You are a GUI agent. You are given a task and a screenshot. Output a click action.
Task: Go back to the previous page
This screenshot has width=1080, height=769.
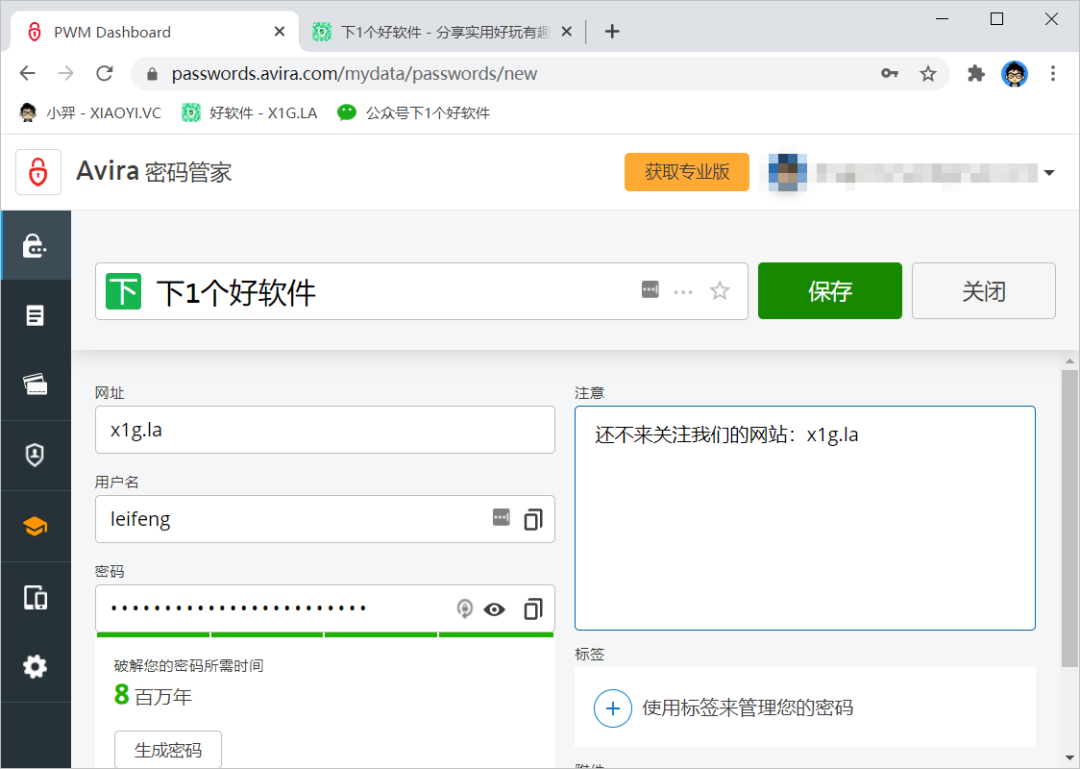pyautogui.click(x=28, y=73)
